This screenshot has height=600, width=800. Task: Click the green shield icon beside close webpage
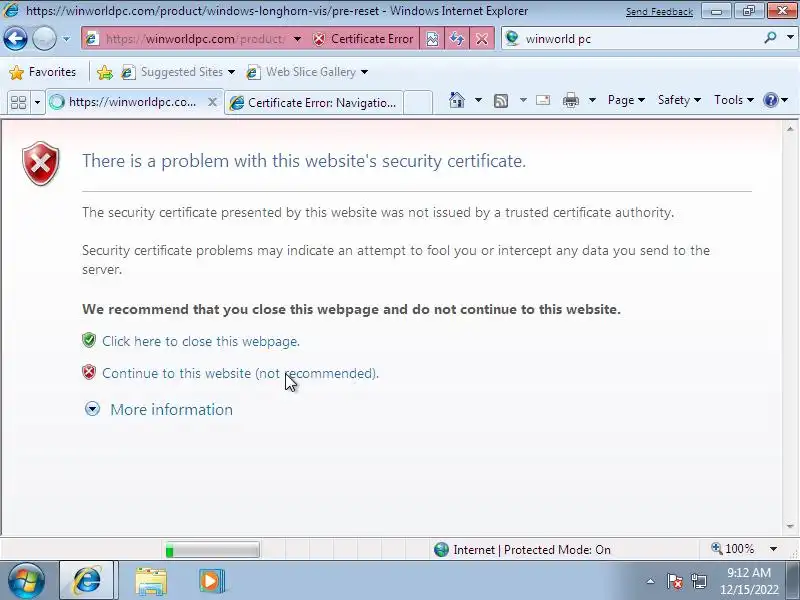coord(89,340)
